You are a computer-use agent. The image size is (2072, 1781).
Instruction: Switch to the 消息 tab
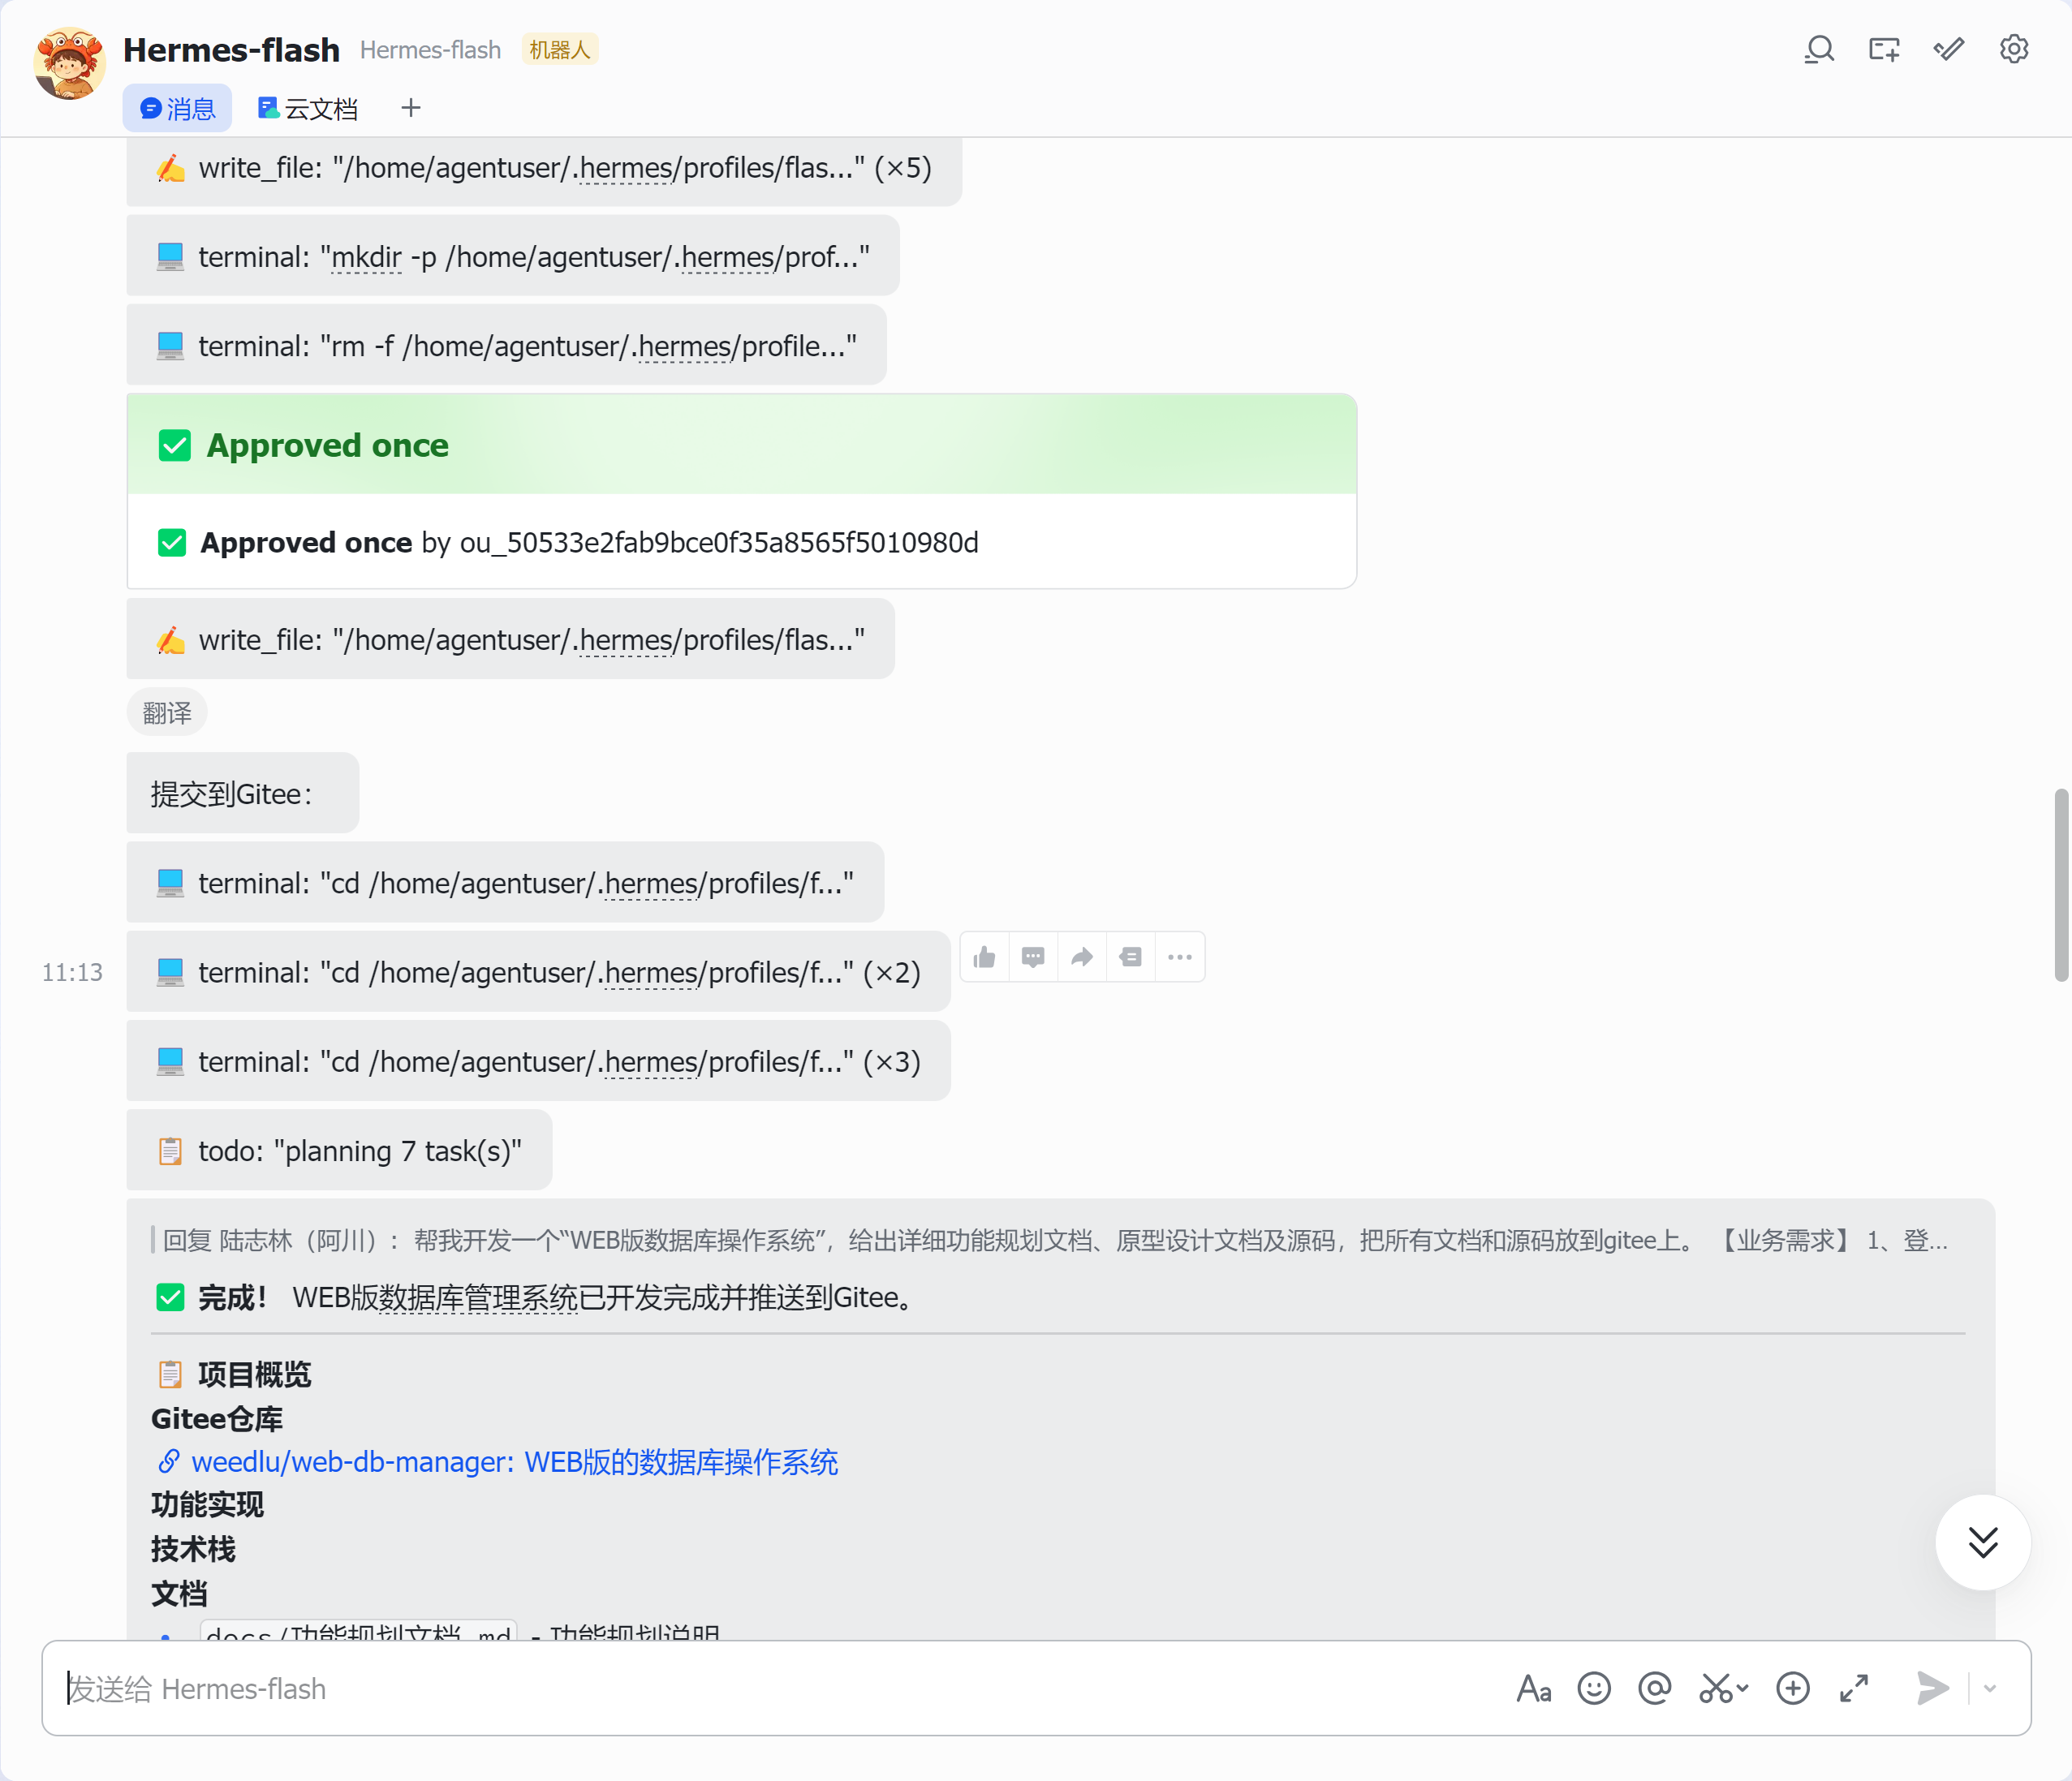(177, 108)
